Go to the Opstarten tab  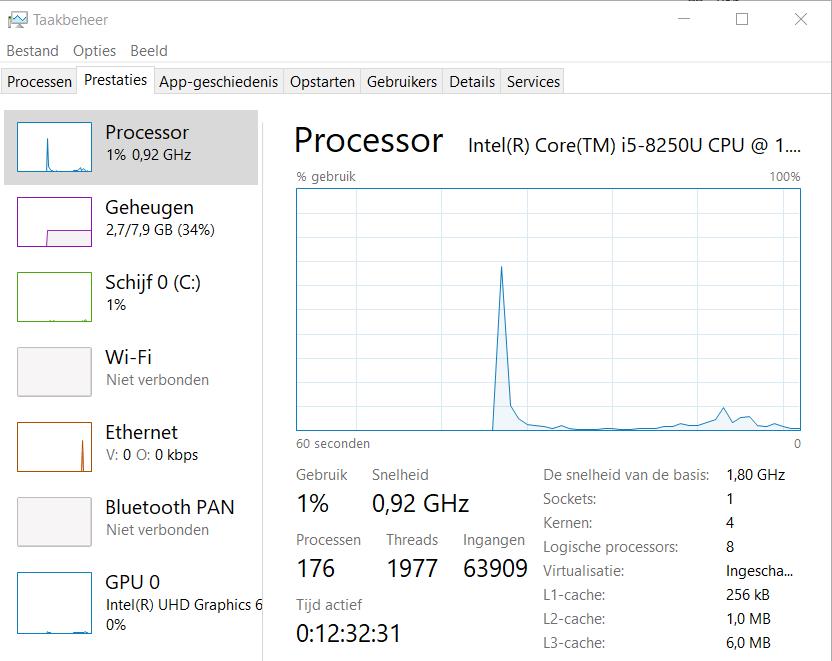pos(322,82)
